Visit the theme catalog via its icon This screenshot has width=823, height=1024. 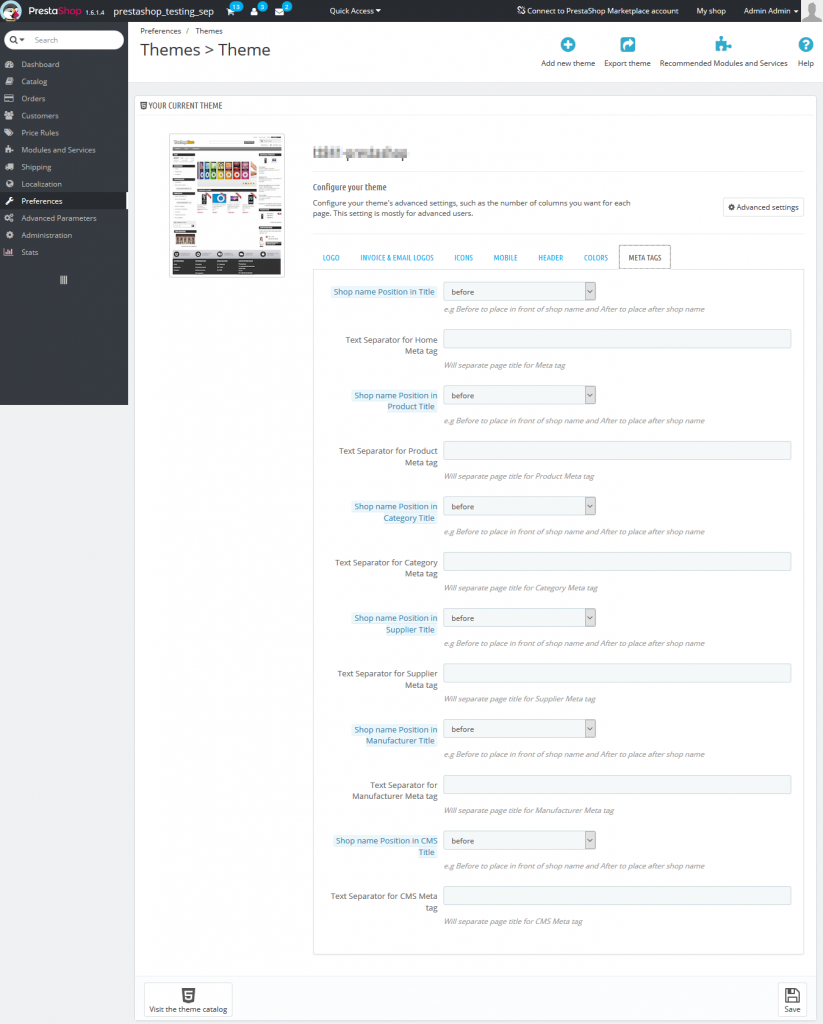pyautogui.click(x=188, y=995)
